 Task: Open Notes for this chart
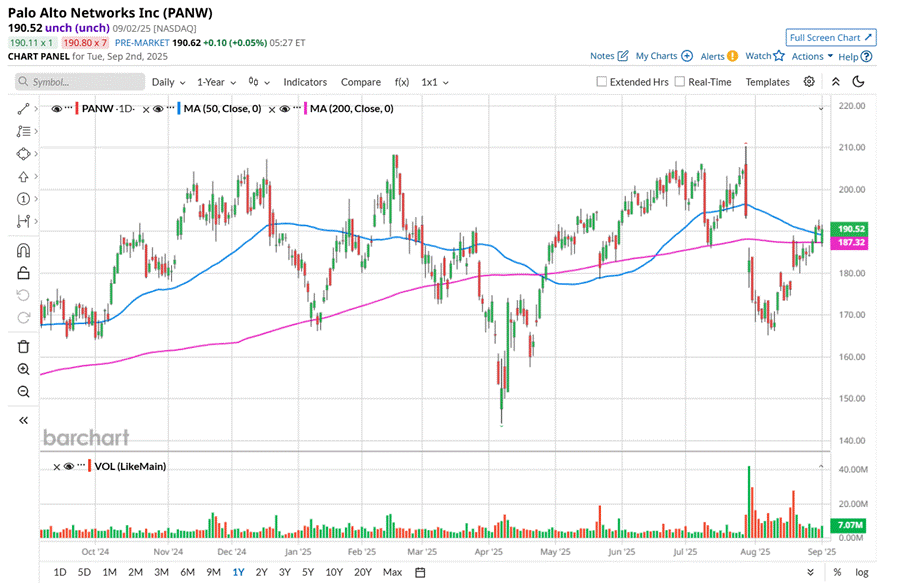[609, 56]
